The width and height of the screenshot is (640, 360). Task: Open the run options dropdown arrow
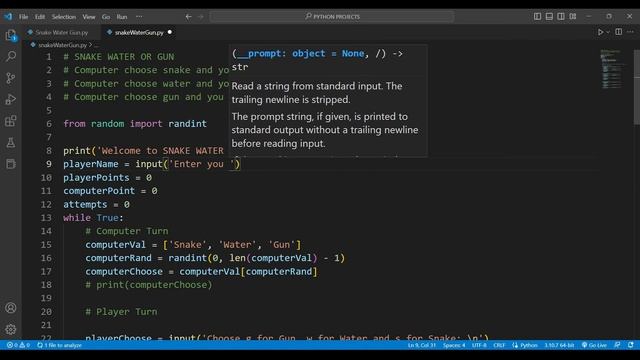click(608, 32)
